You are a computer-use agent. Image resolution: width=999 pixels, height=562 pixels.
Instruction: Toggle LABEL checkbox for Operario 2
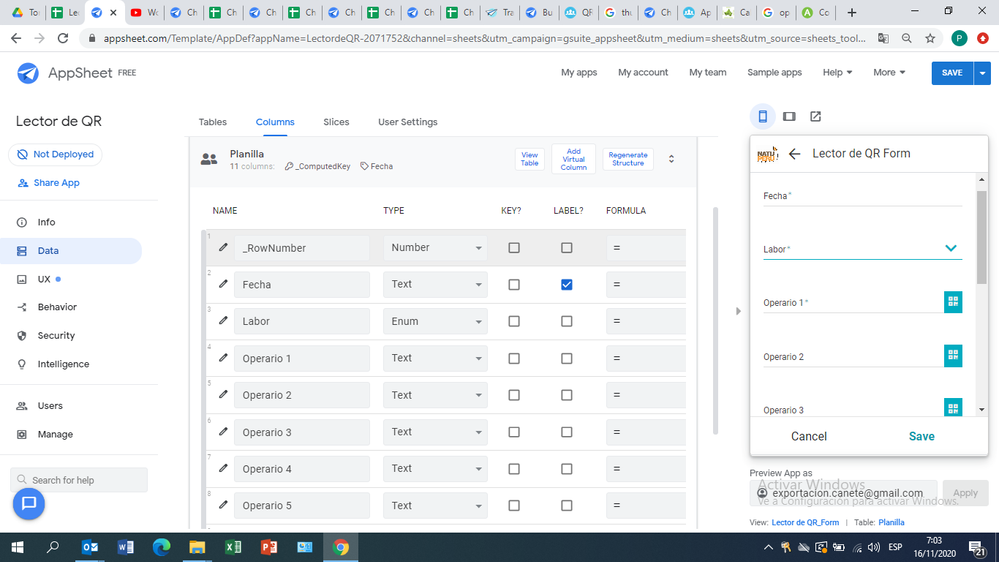[566, 396]
